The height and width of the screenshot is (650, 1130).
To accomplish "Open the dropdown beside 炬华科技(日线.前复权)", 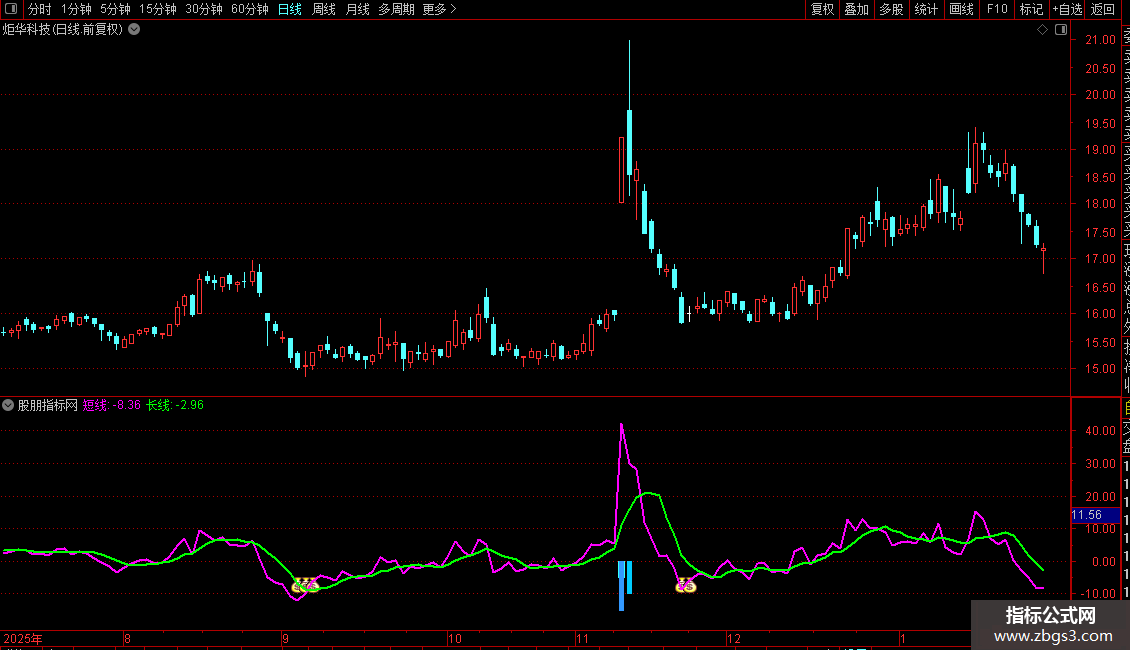I will (x=134, y=30).
